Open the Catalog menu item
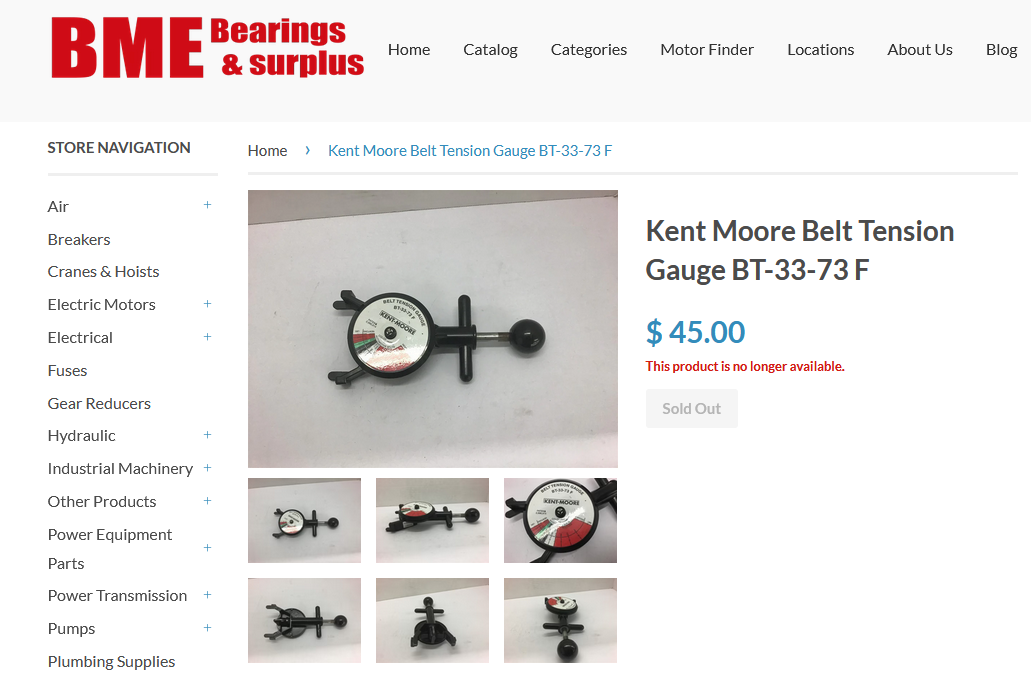This screenshot has height=678, width=1031. click(490, 50)
